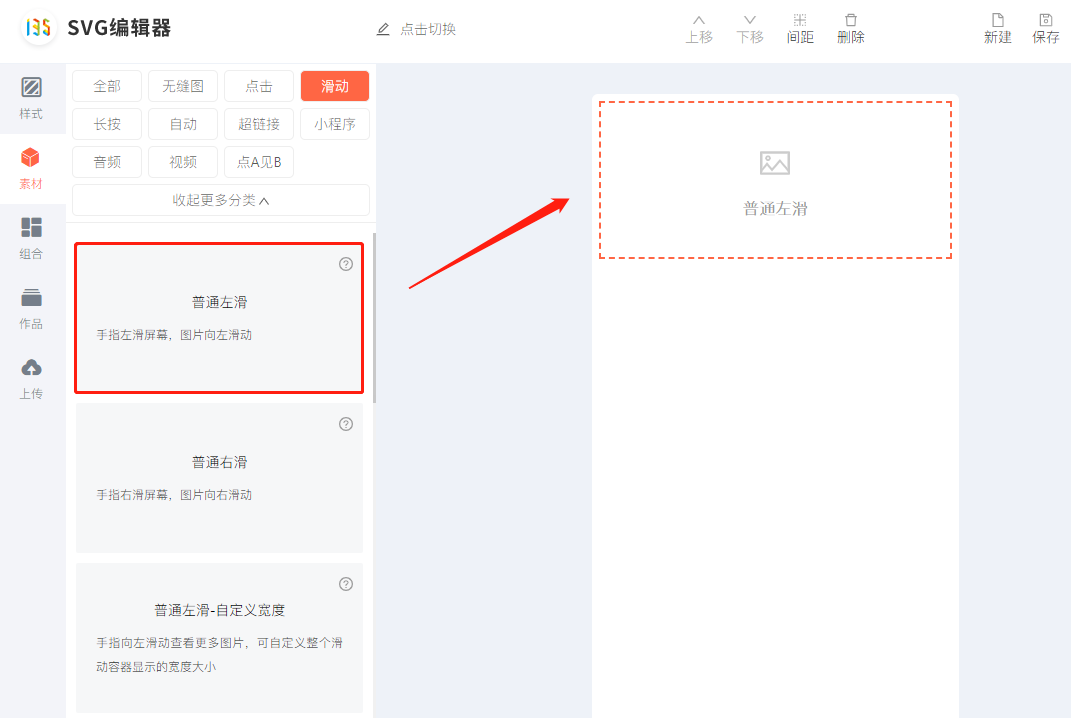
Task: Open the 组合 combination panel
Action: pos(31,238)
